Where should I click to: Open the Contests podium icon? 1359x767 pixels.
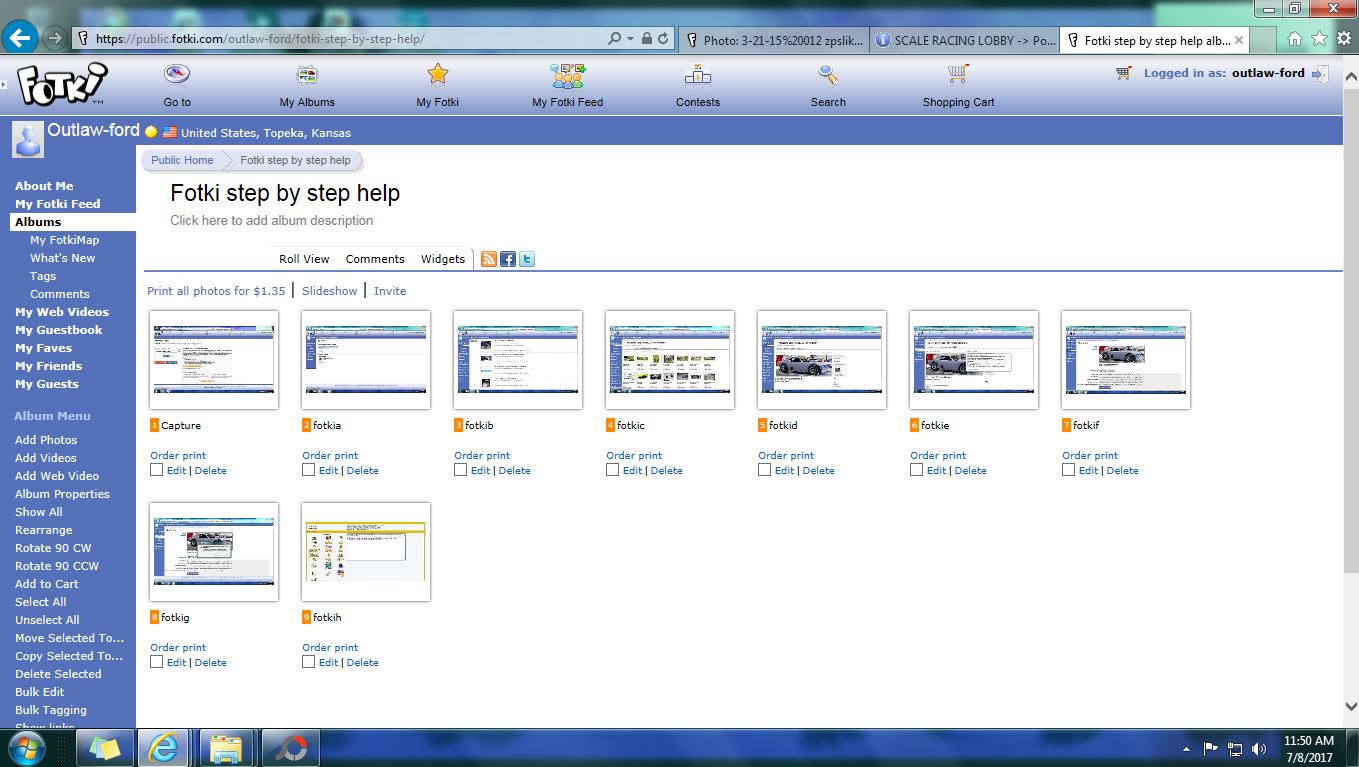tap(697, 75)
